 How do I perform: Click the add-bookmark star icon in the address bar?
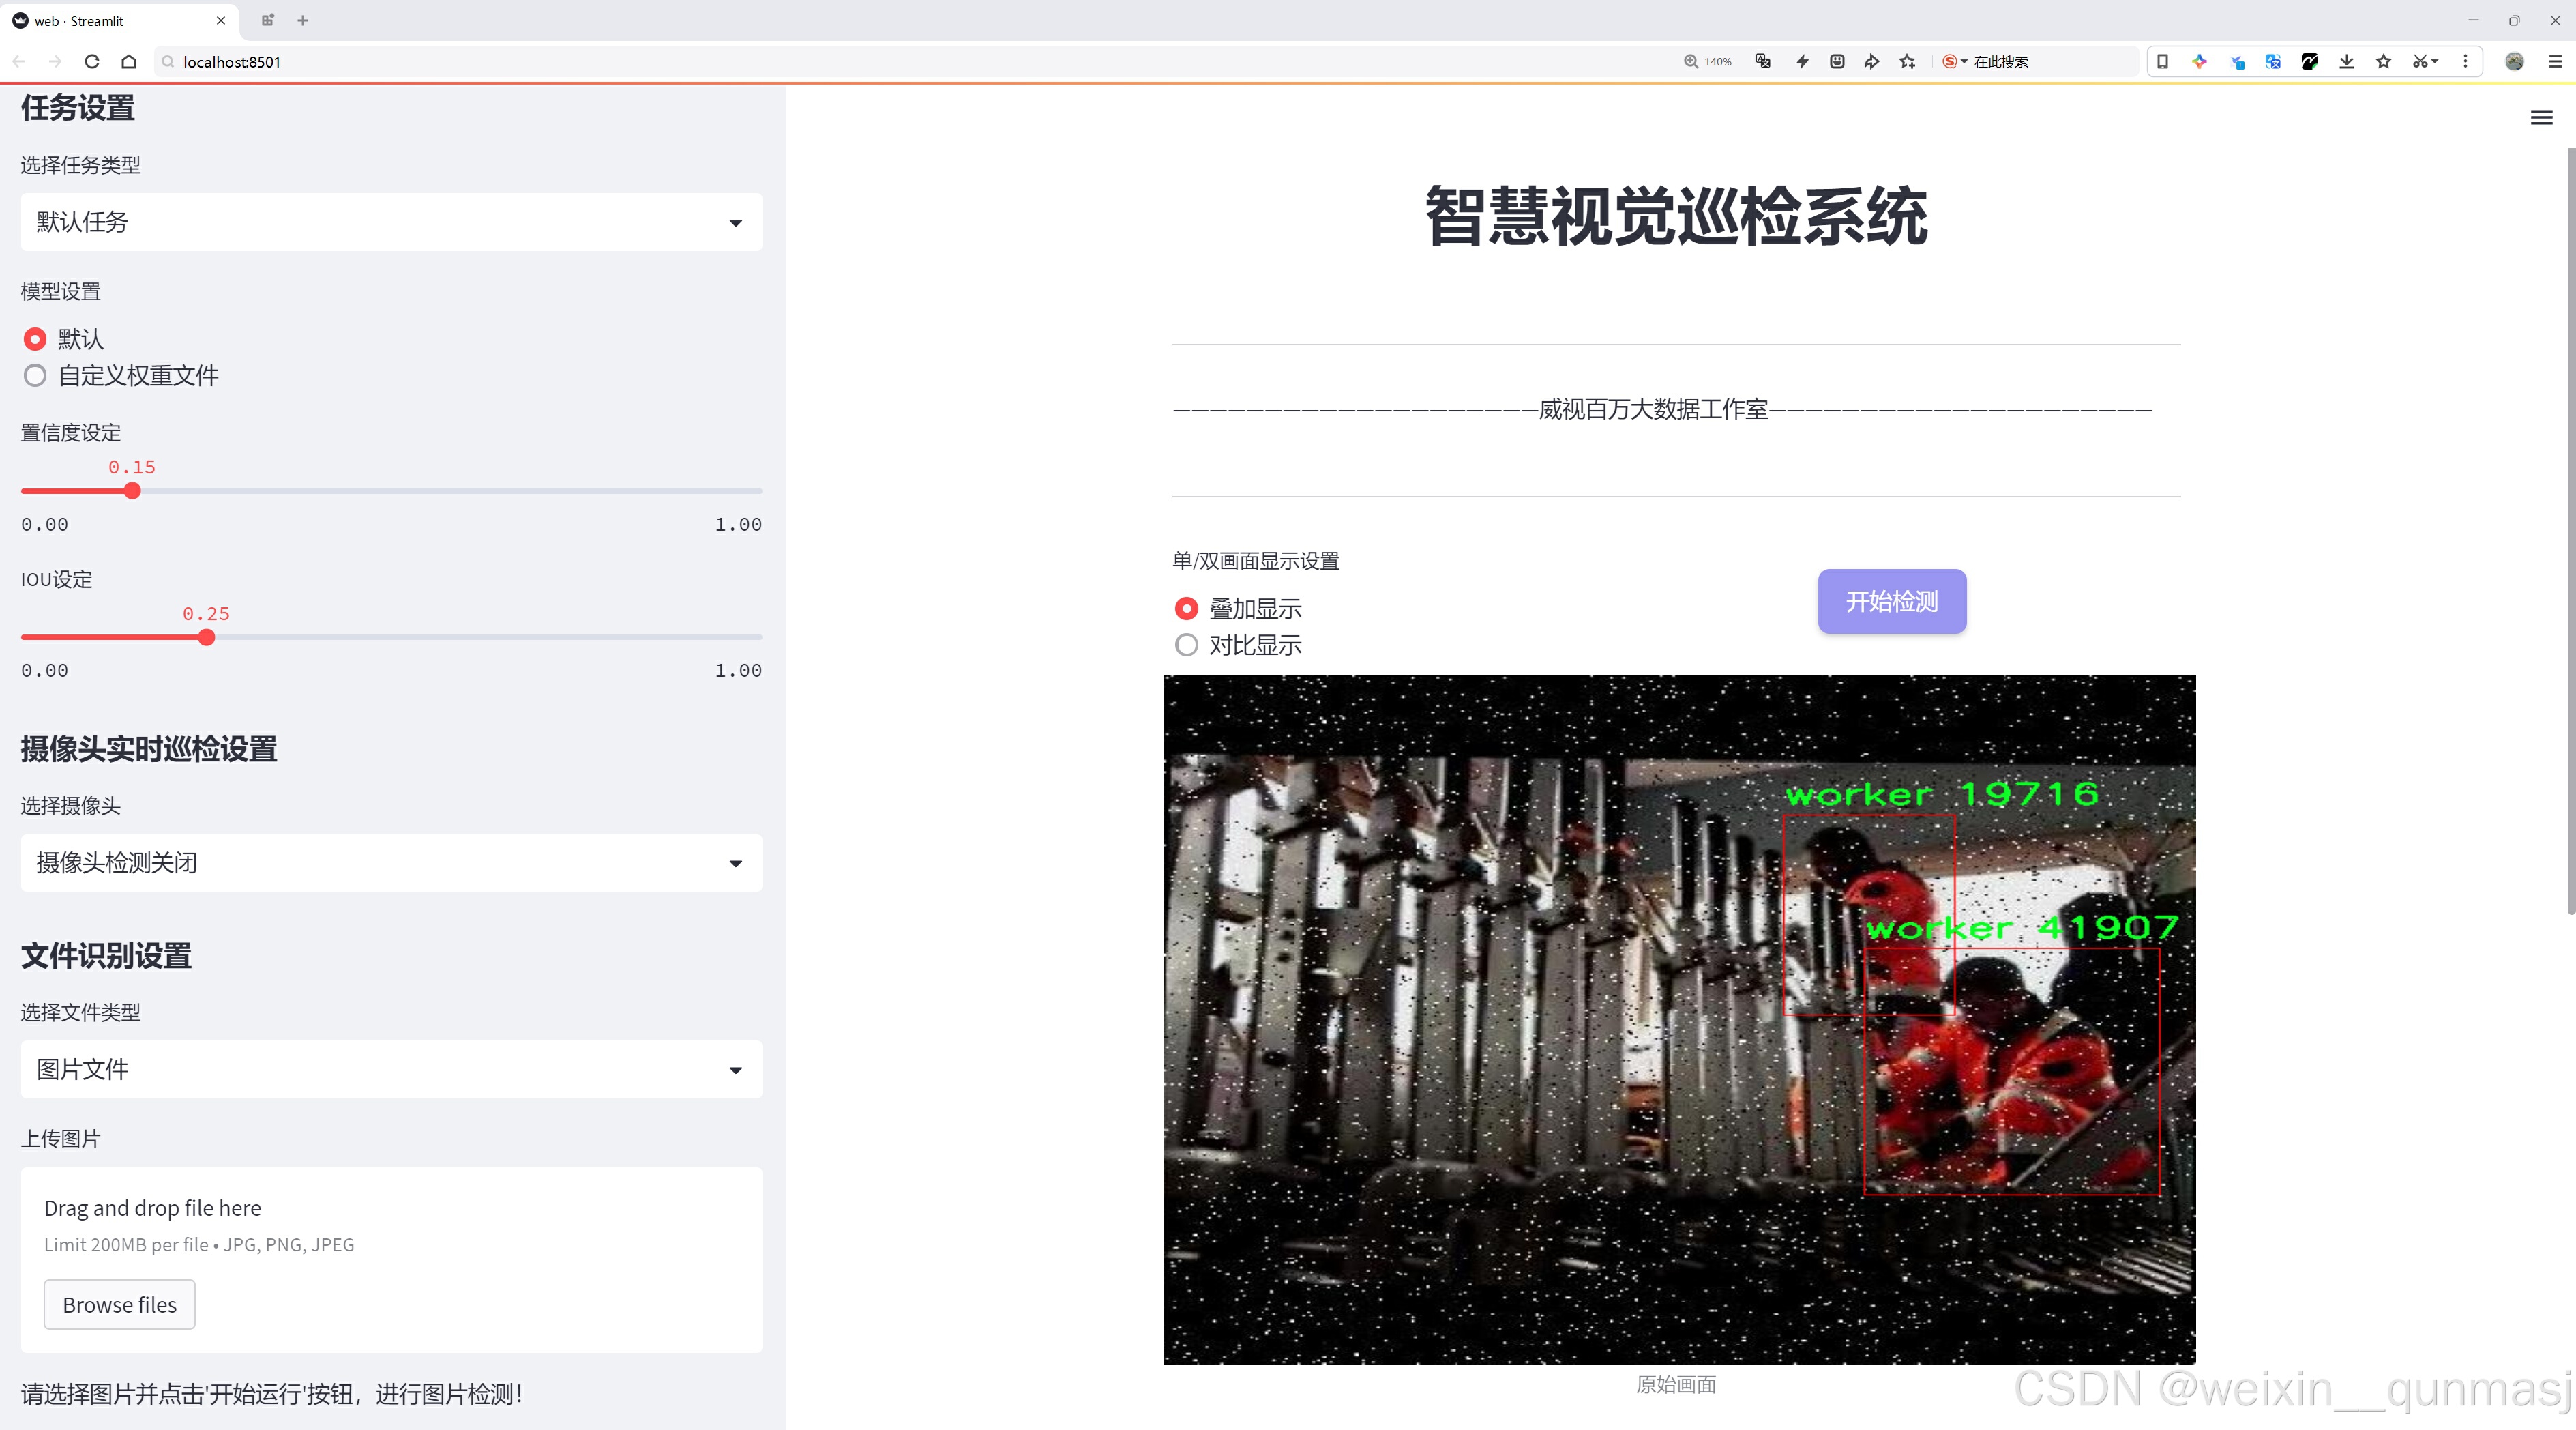point(1908,62)
